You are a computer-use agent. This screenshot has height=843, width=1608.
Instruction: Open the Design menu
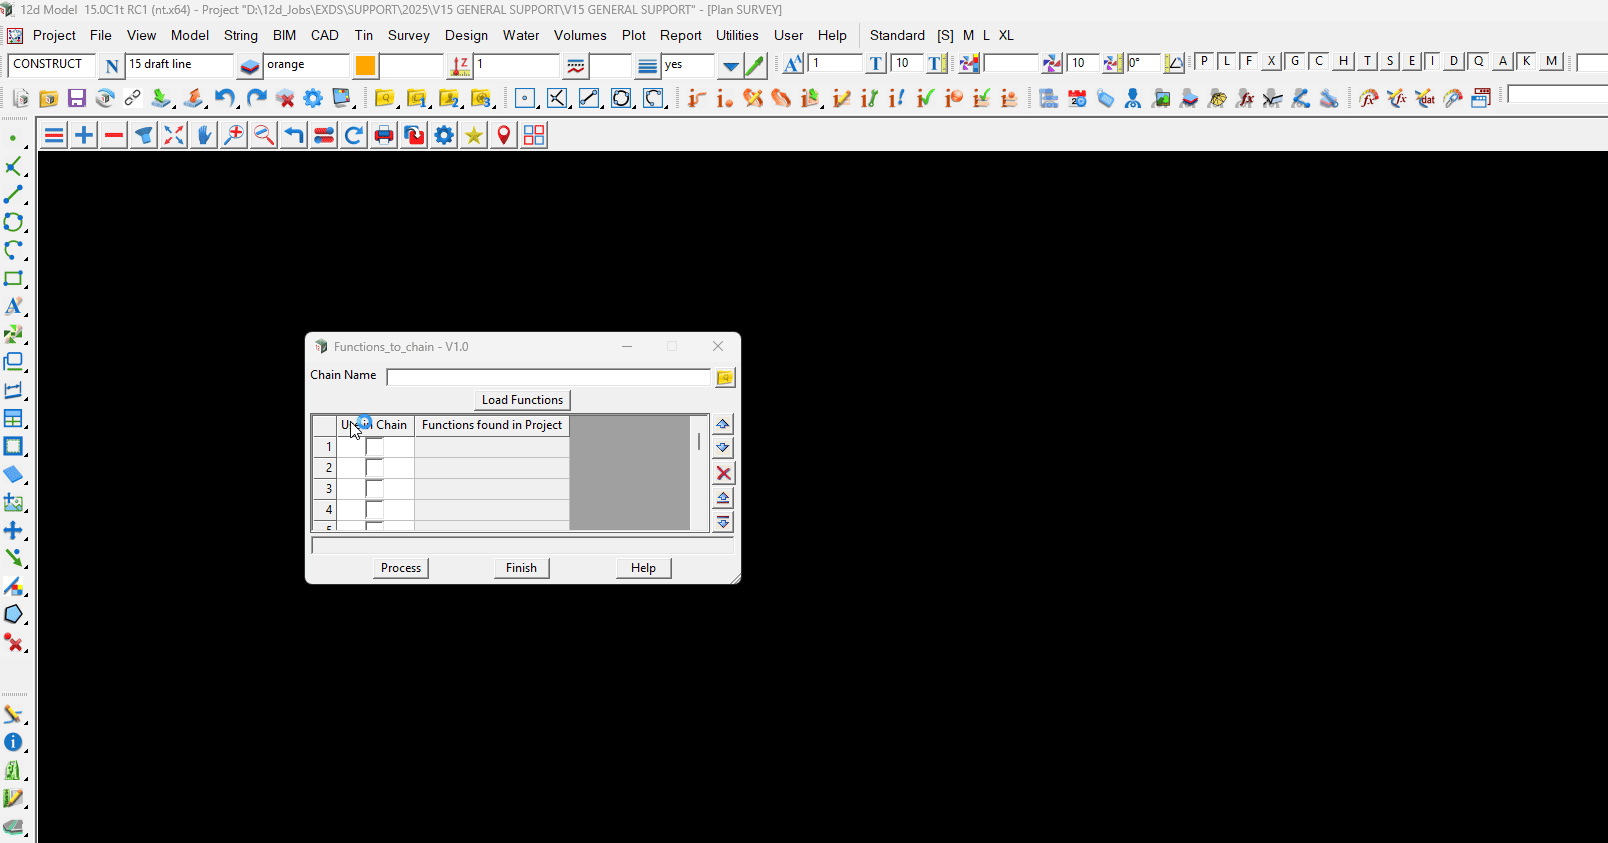[466, 35]
